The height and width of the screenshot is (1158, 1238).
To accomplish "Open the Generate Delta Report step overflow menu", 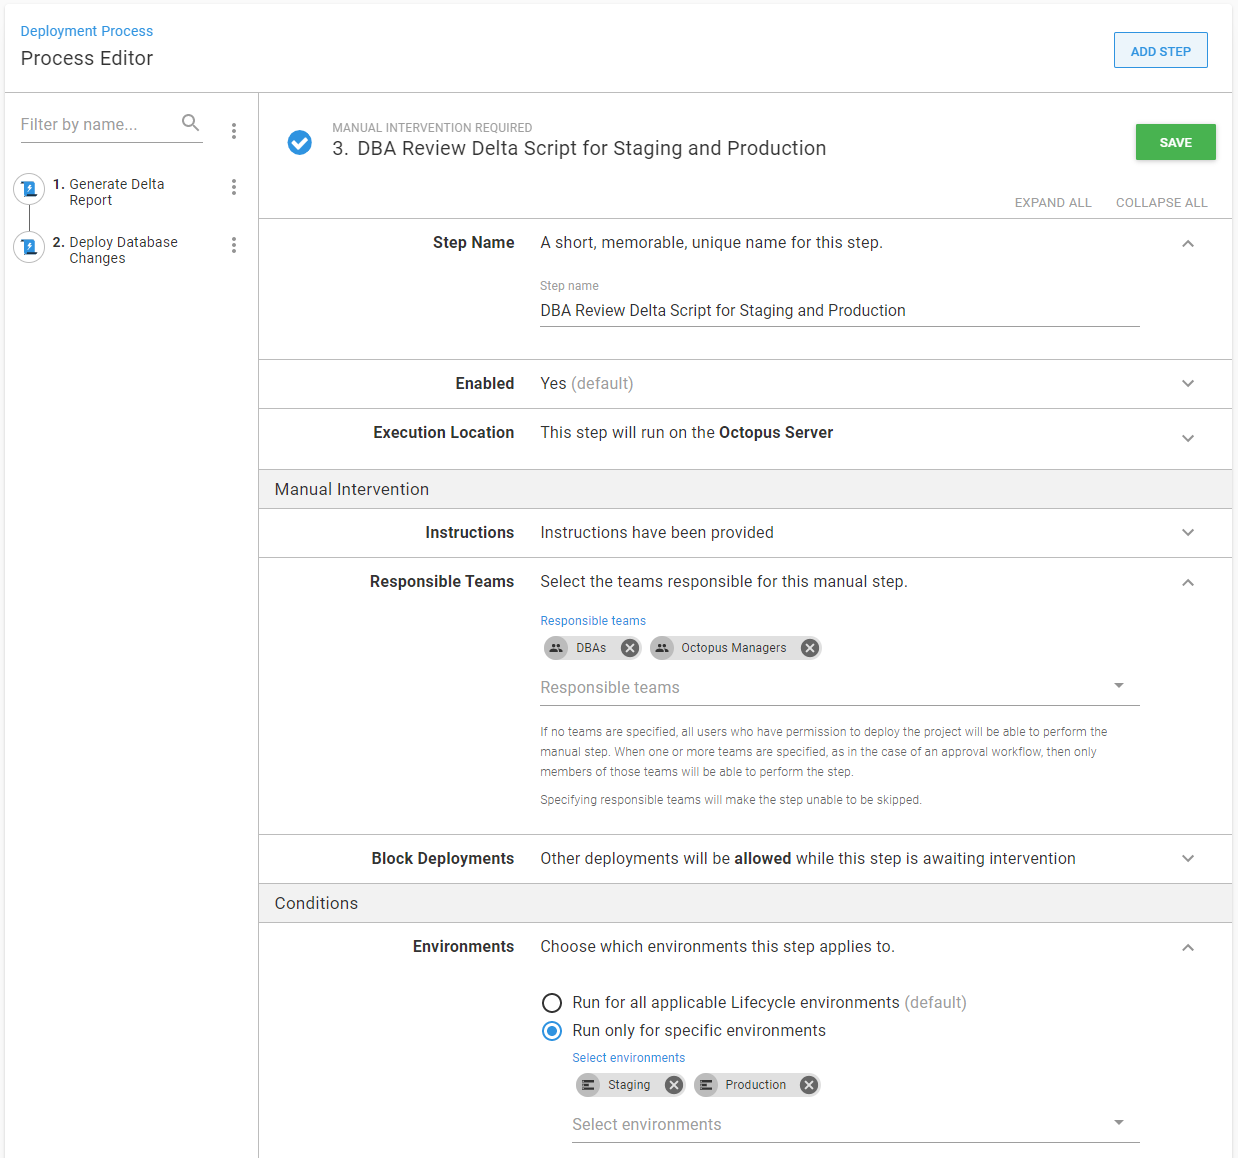I will pyautogui.click(x=234, y=187).
